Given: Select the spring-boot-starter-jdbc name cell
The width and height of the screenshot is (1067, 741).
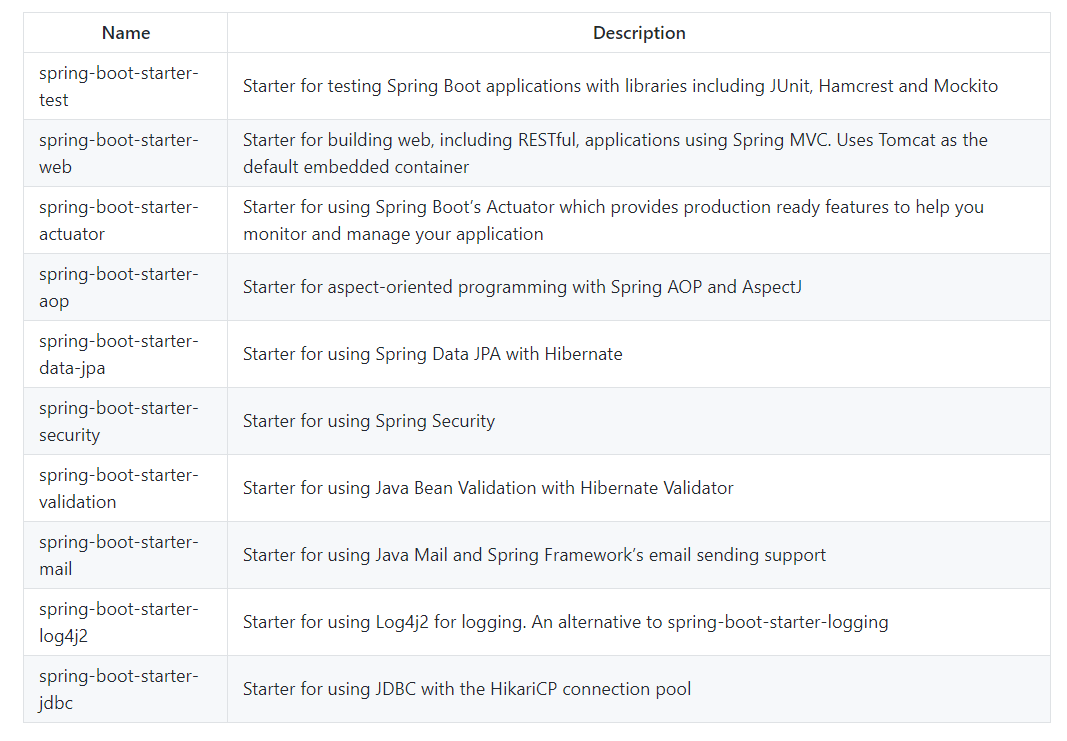Looking at the screenshot, I should [126, 689].
